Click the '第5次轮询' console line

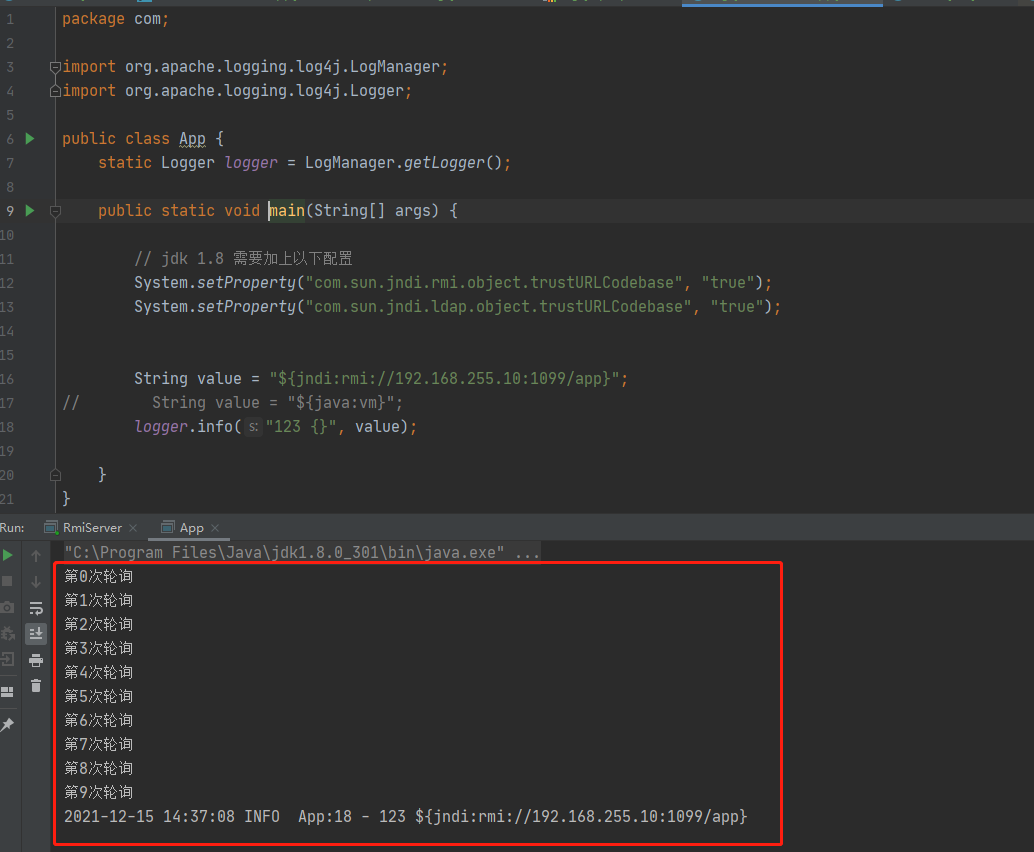[x=98, y=696]
